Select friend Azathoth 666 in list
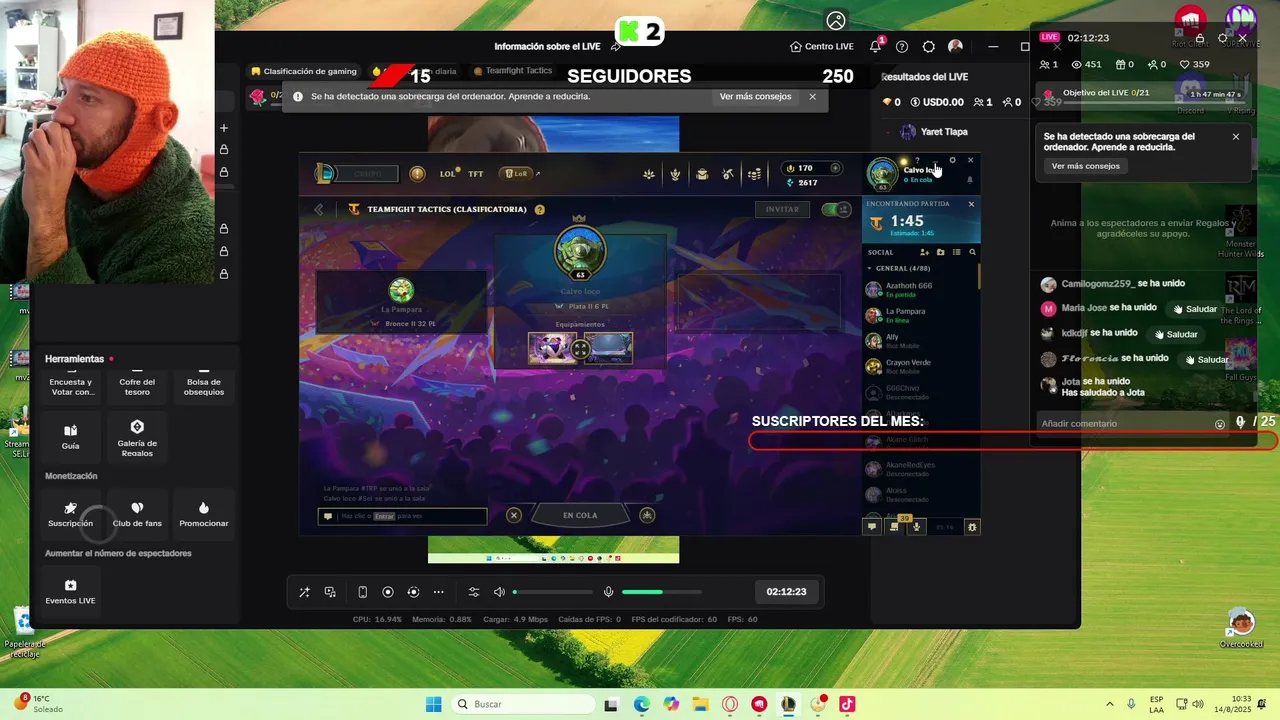 [x=920, y=289]
